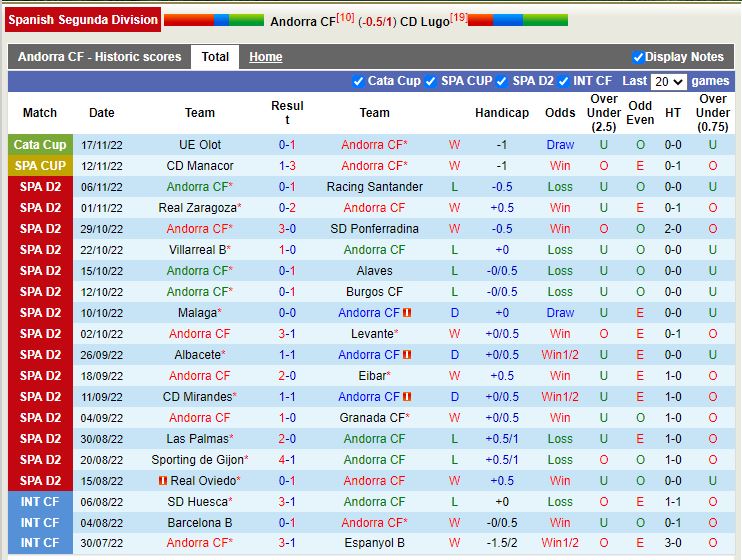Open the Cata Cup match row label
The width and height of the screenshot is (742, 560).
pos(40,145)
